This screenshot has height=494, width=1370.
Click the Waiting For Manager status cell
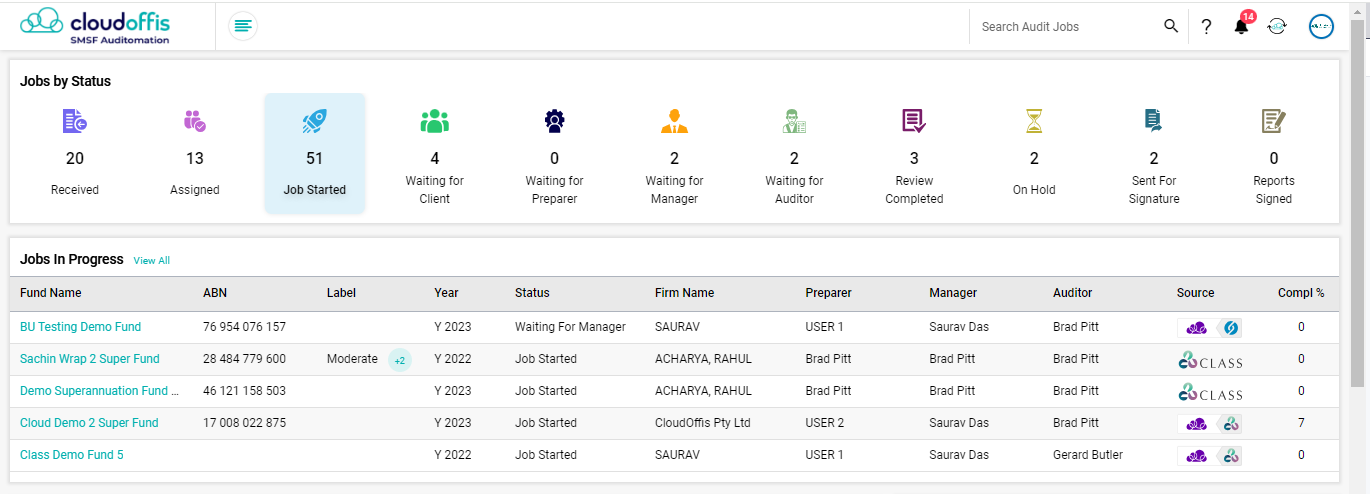point(570,327)
